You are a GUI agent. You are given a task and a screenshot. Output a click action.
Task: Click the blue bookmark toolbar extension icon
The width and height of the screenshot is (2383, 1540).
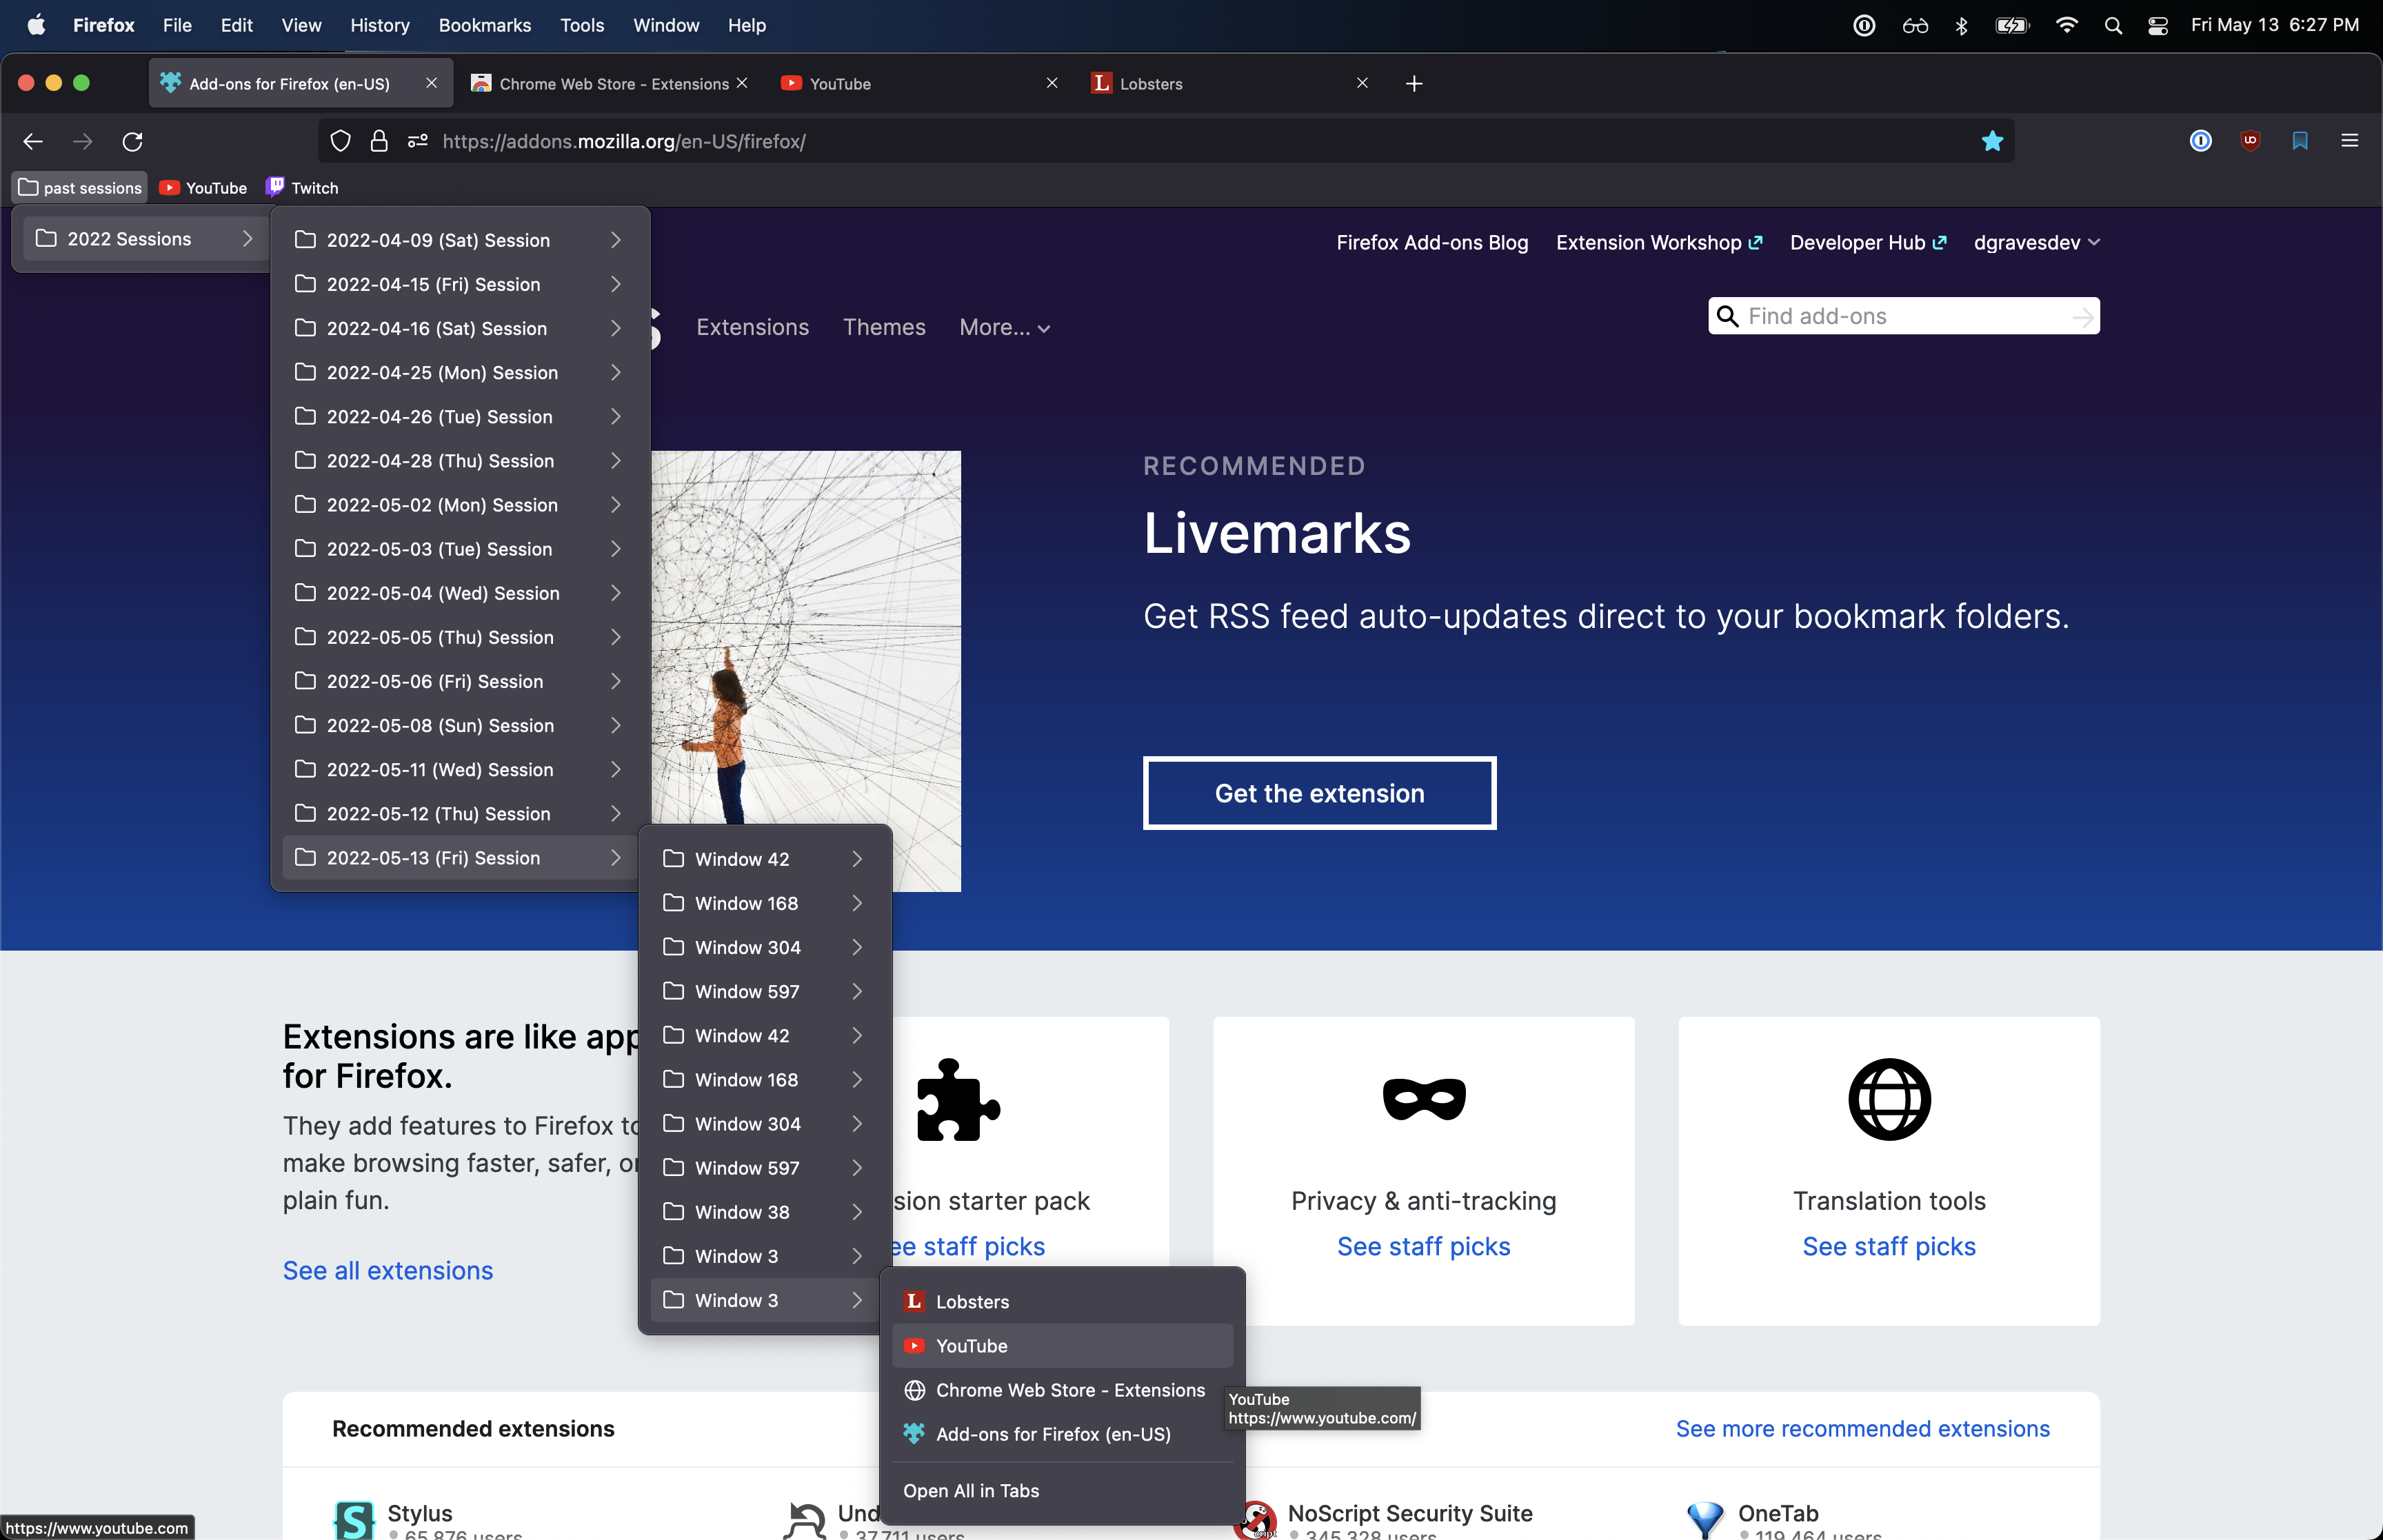coord(2299,141)
